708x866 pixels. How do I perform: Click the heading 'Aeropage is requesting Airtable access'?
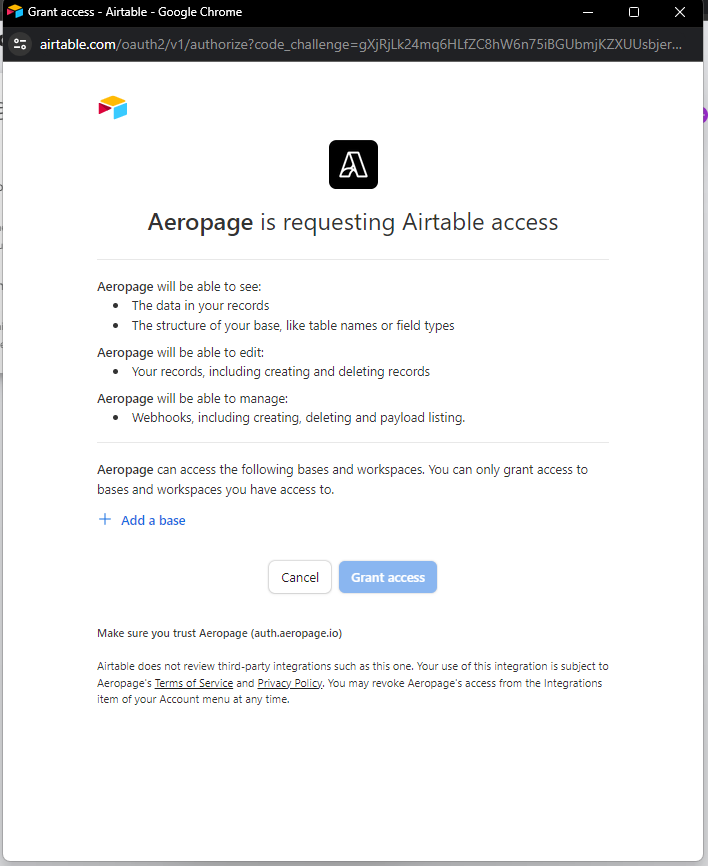click(x=353, y=222)
